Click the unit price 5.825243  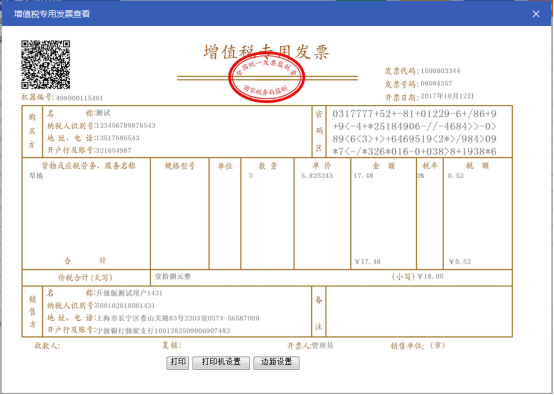pyautogui.click(x=317, y=176)
